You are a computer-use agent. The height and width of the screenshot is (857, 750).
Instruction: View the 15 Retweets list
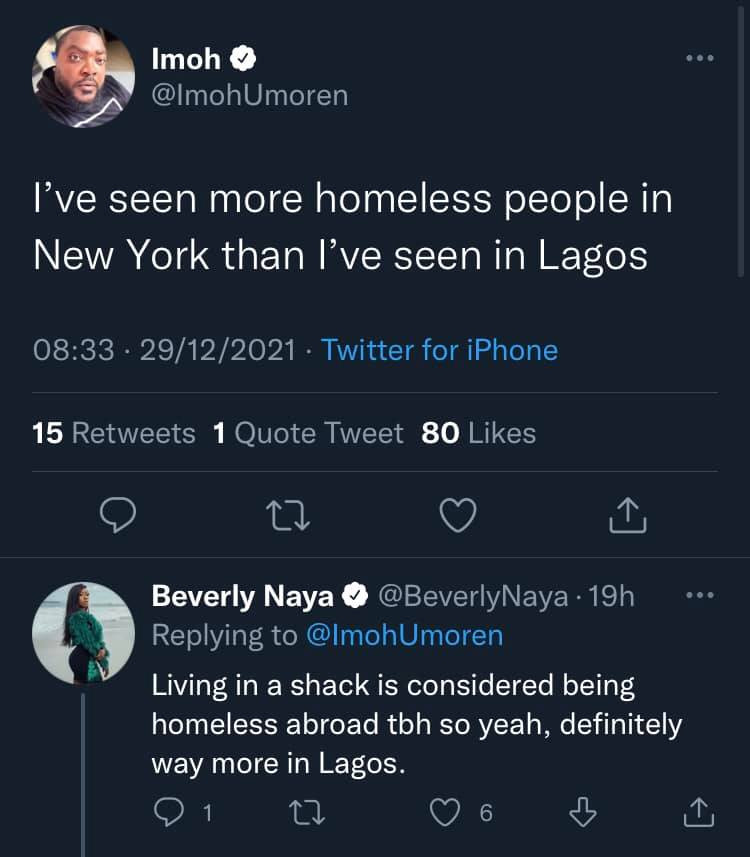pyautogui.click(x=114, y=433)
